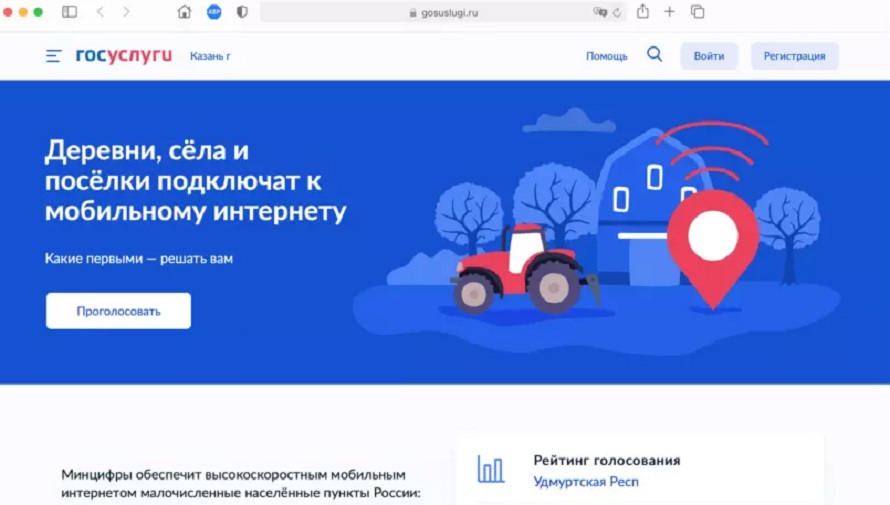This screenshot has width=890, height=505.
Task: Open the Помощь help link
Action: point(607,56)
